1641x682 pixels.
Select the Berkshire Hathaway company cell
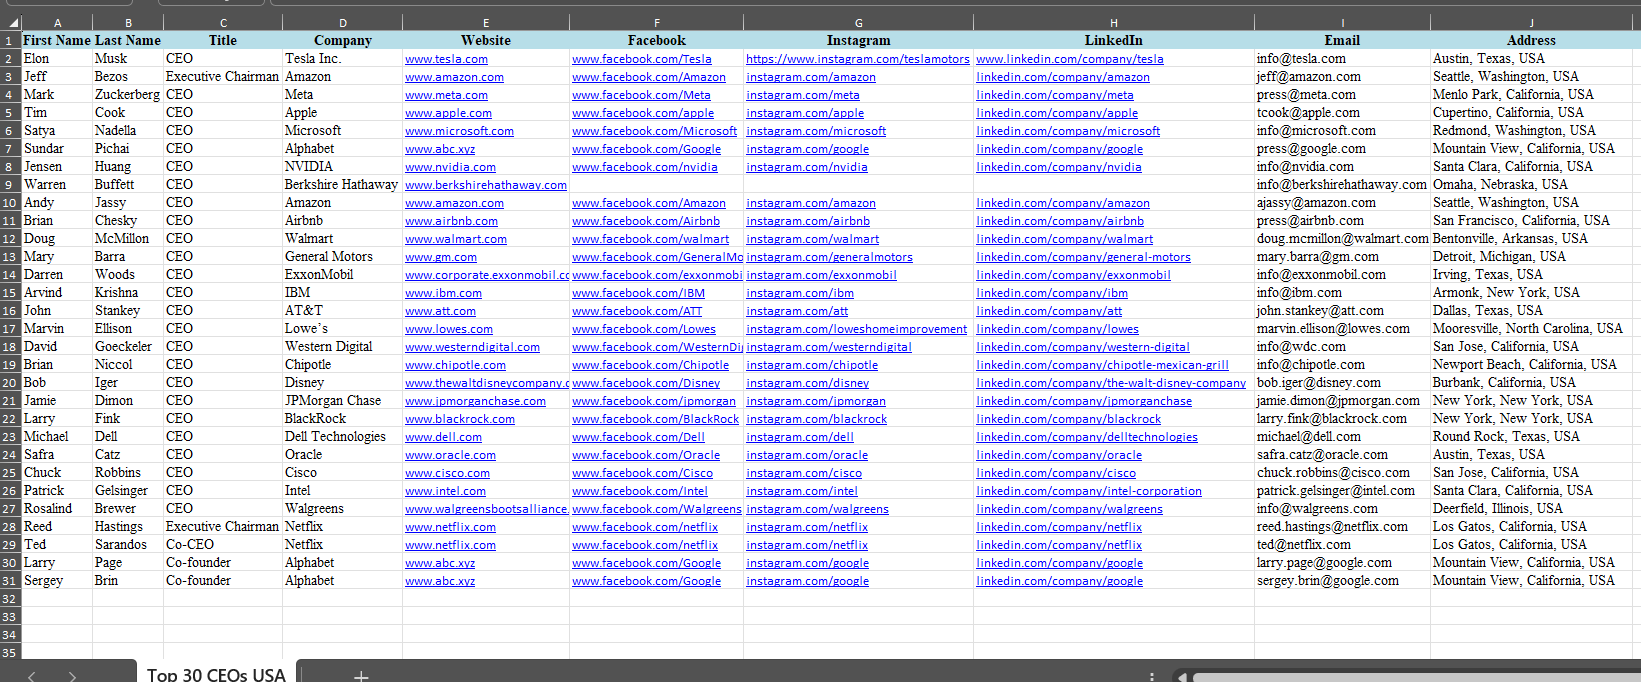pos(343,184)
